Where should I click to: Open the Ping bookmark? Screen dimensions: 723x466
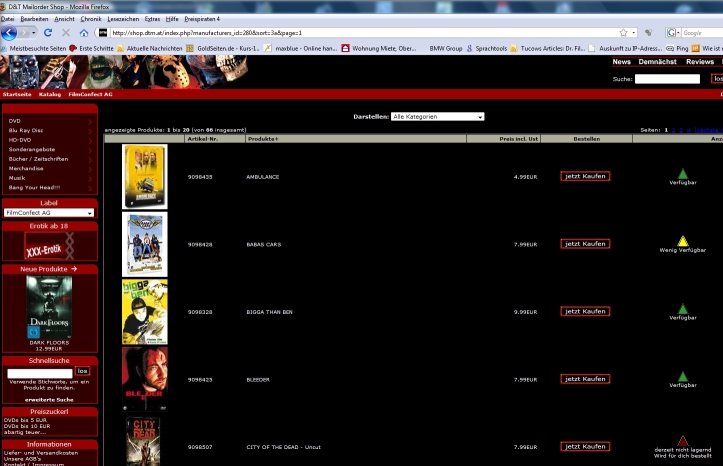(x=677, y=48)
